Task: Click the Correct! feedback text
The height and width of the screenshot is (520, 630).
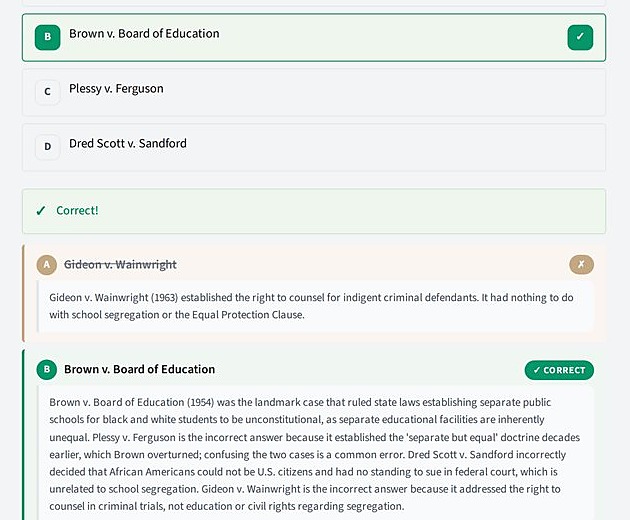Action: pyautogui.click(x=77, y=211)
